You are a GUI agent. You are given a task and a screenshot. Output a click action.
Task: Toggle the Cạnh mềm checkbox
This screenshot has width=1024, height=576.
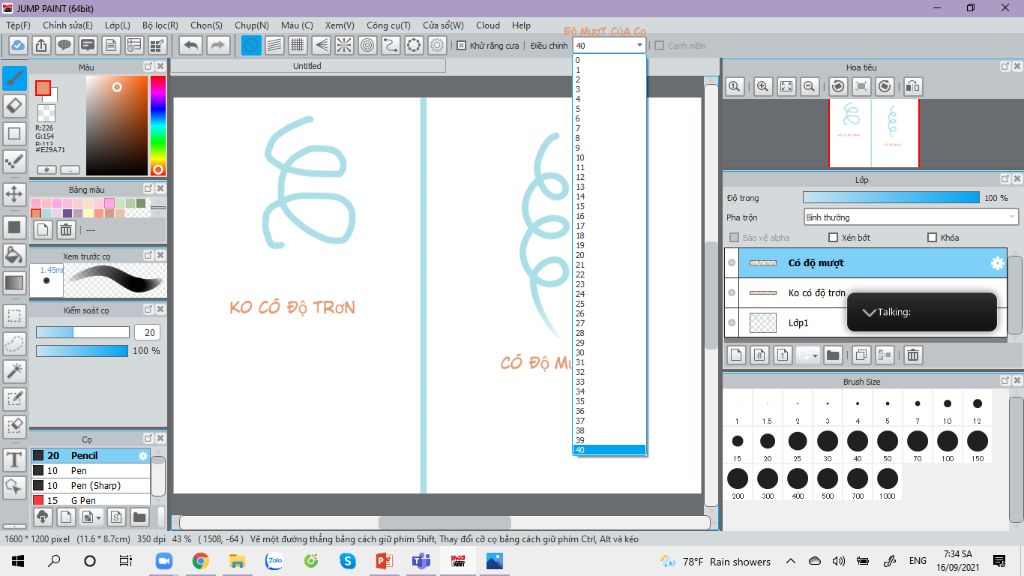[660, 46]
